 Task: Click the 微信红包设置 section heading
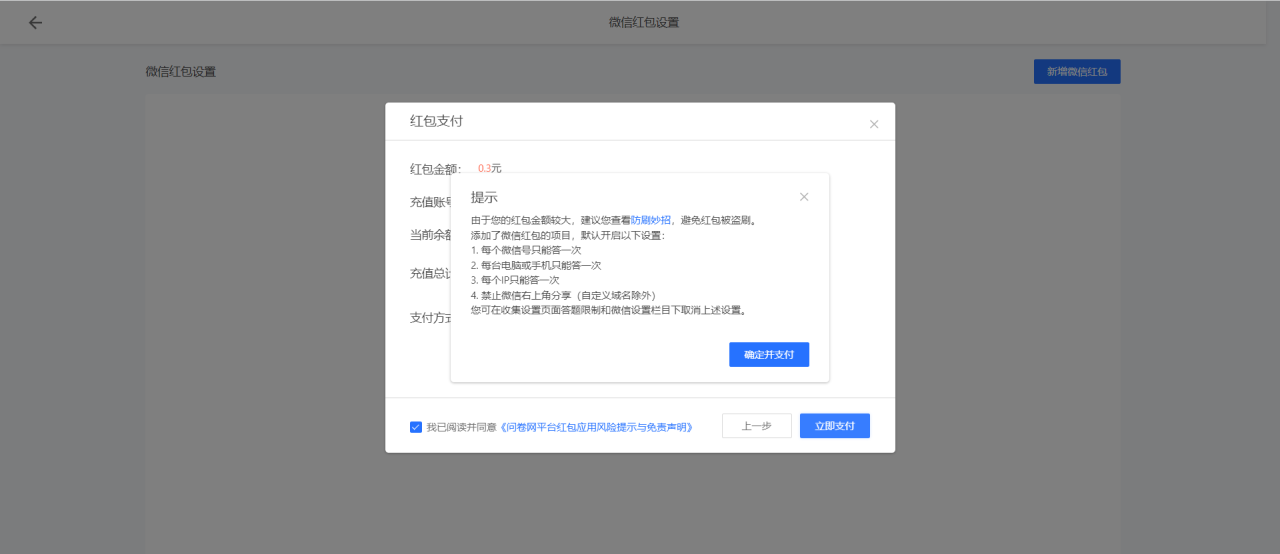tap(181, 72)
